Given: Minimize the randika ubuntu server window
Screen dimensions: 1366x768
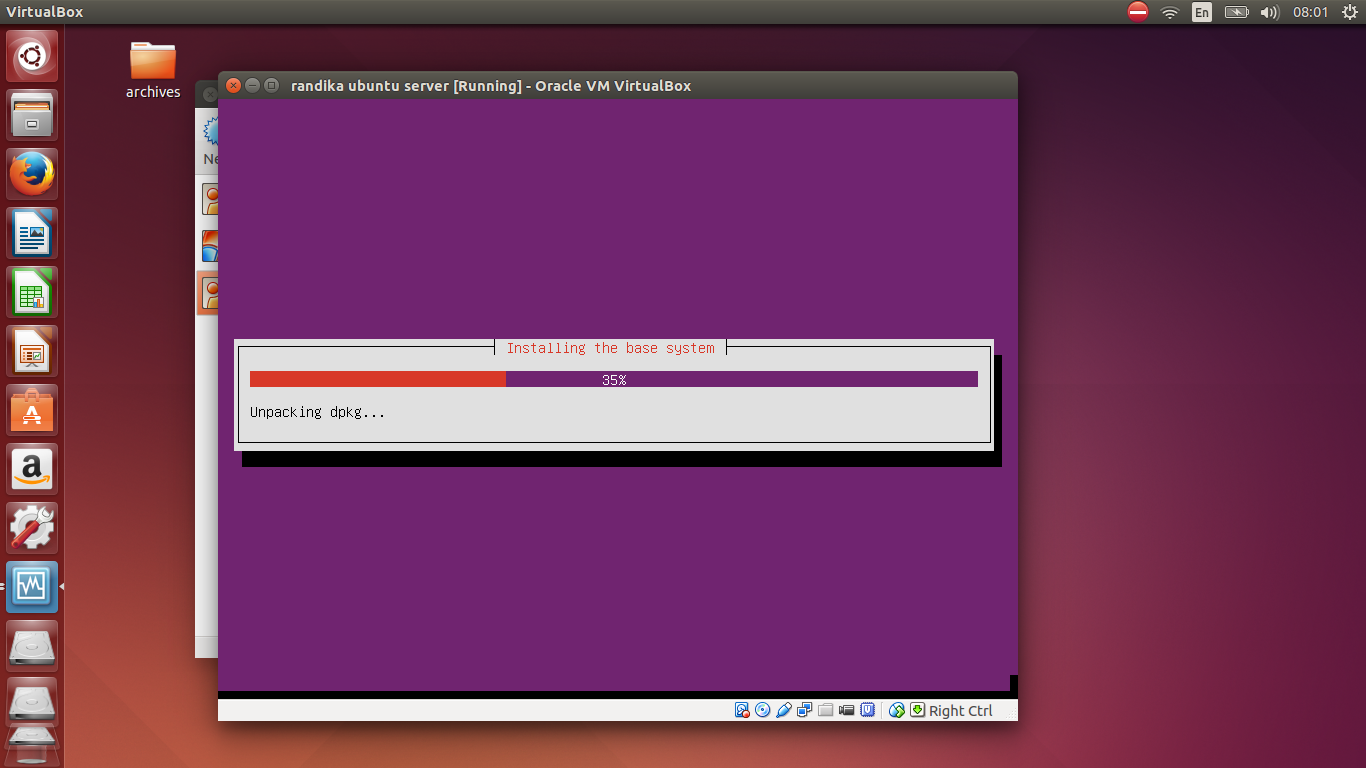Looking at the screenshot, I should coord(252,86).
